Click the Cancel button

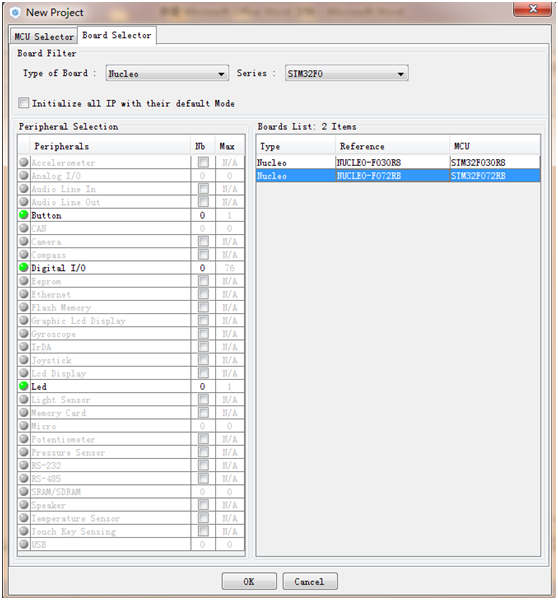pyautogui.click(x=310, y=581)
